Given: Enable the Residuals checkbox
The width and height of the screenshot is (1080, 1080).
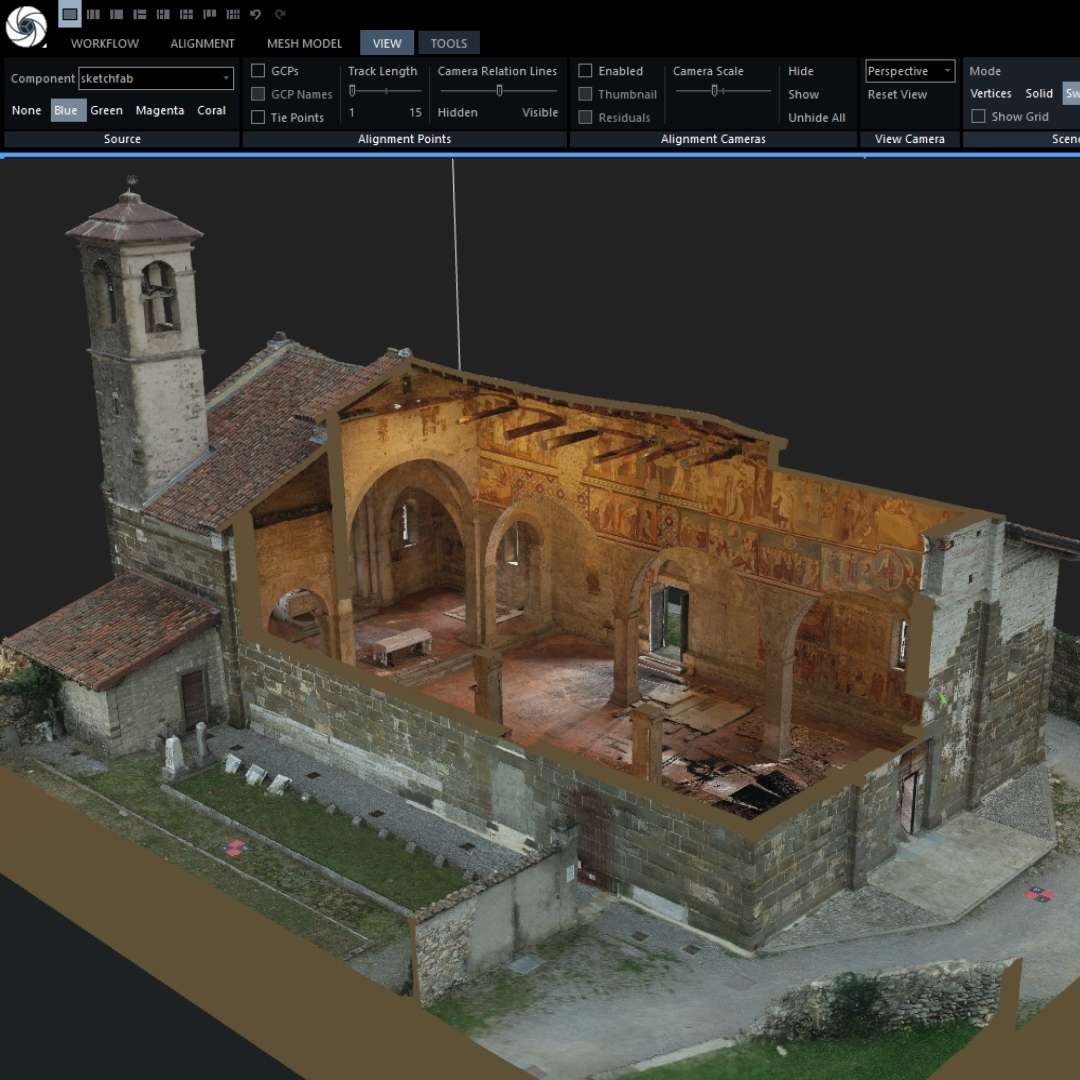Looking at the screenshot, I should pyautogui.click(x=585, y=117).
